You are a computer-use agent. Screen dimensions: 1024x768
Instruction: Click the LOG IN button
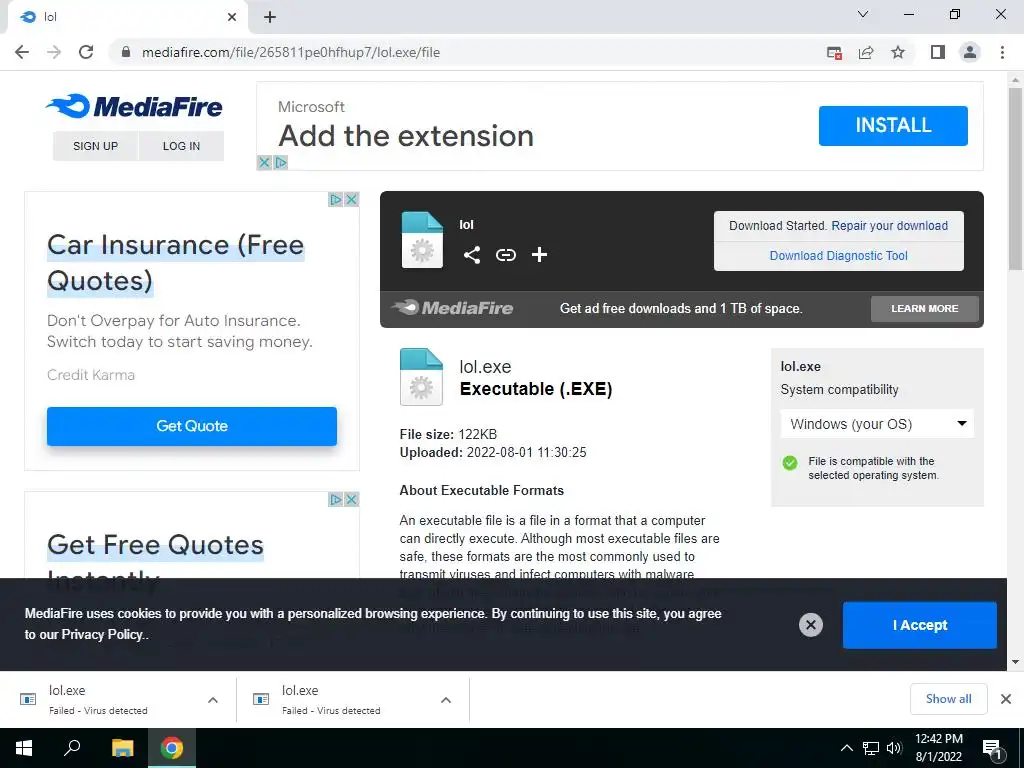[182, 146]
